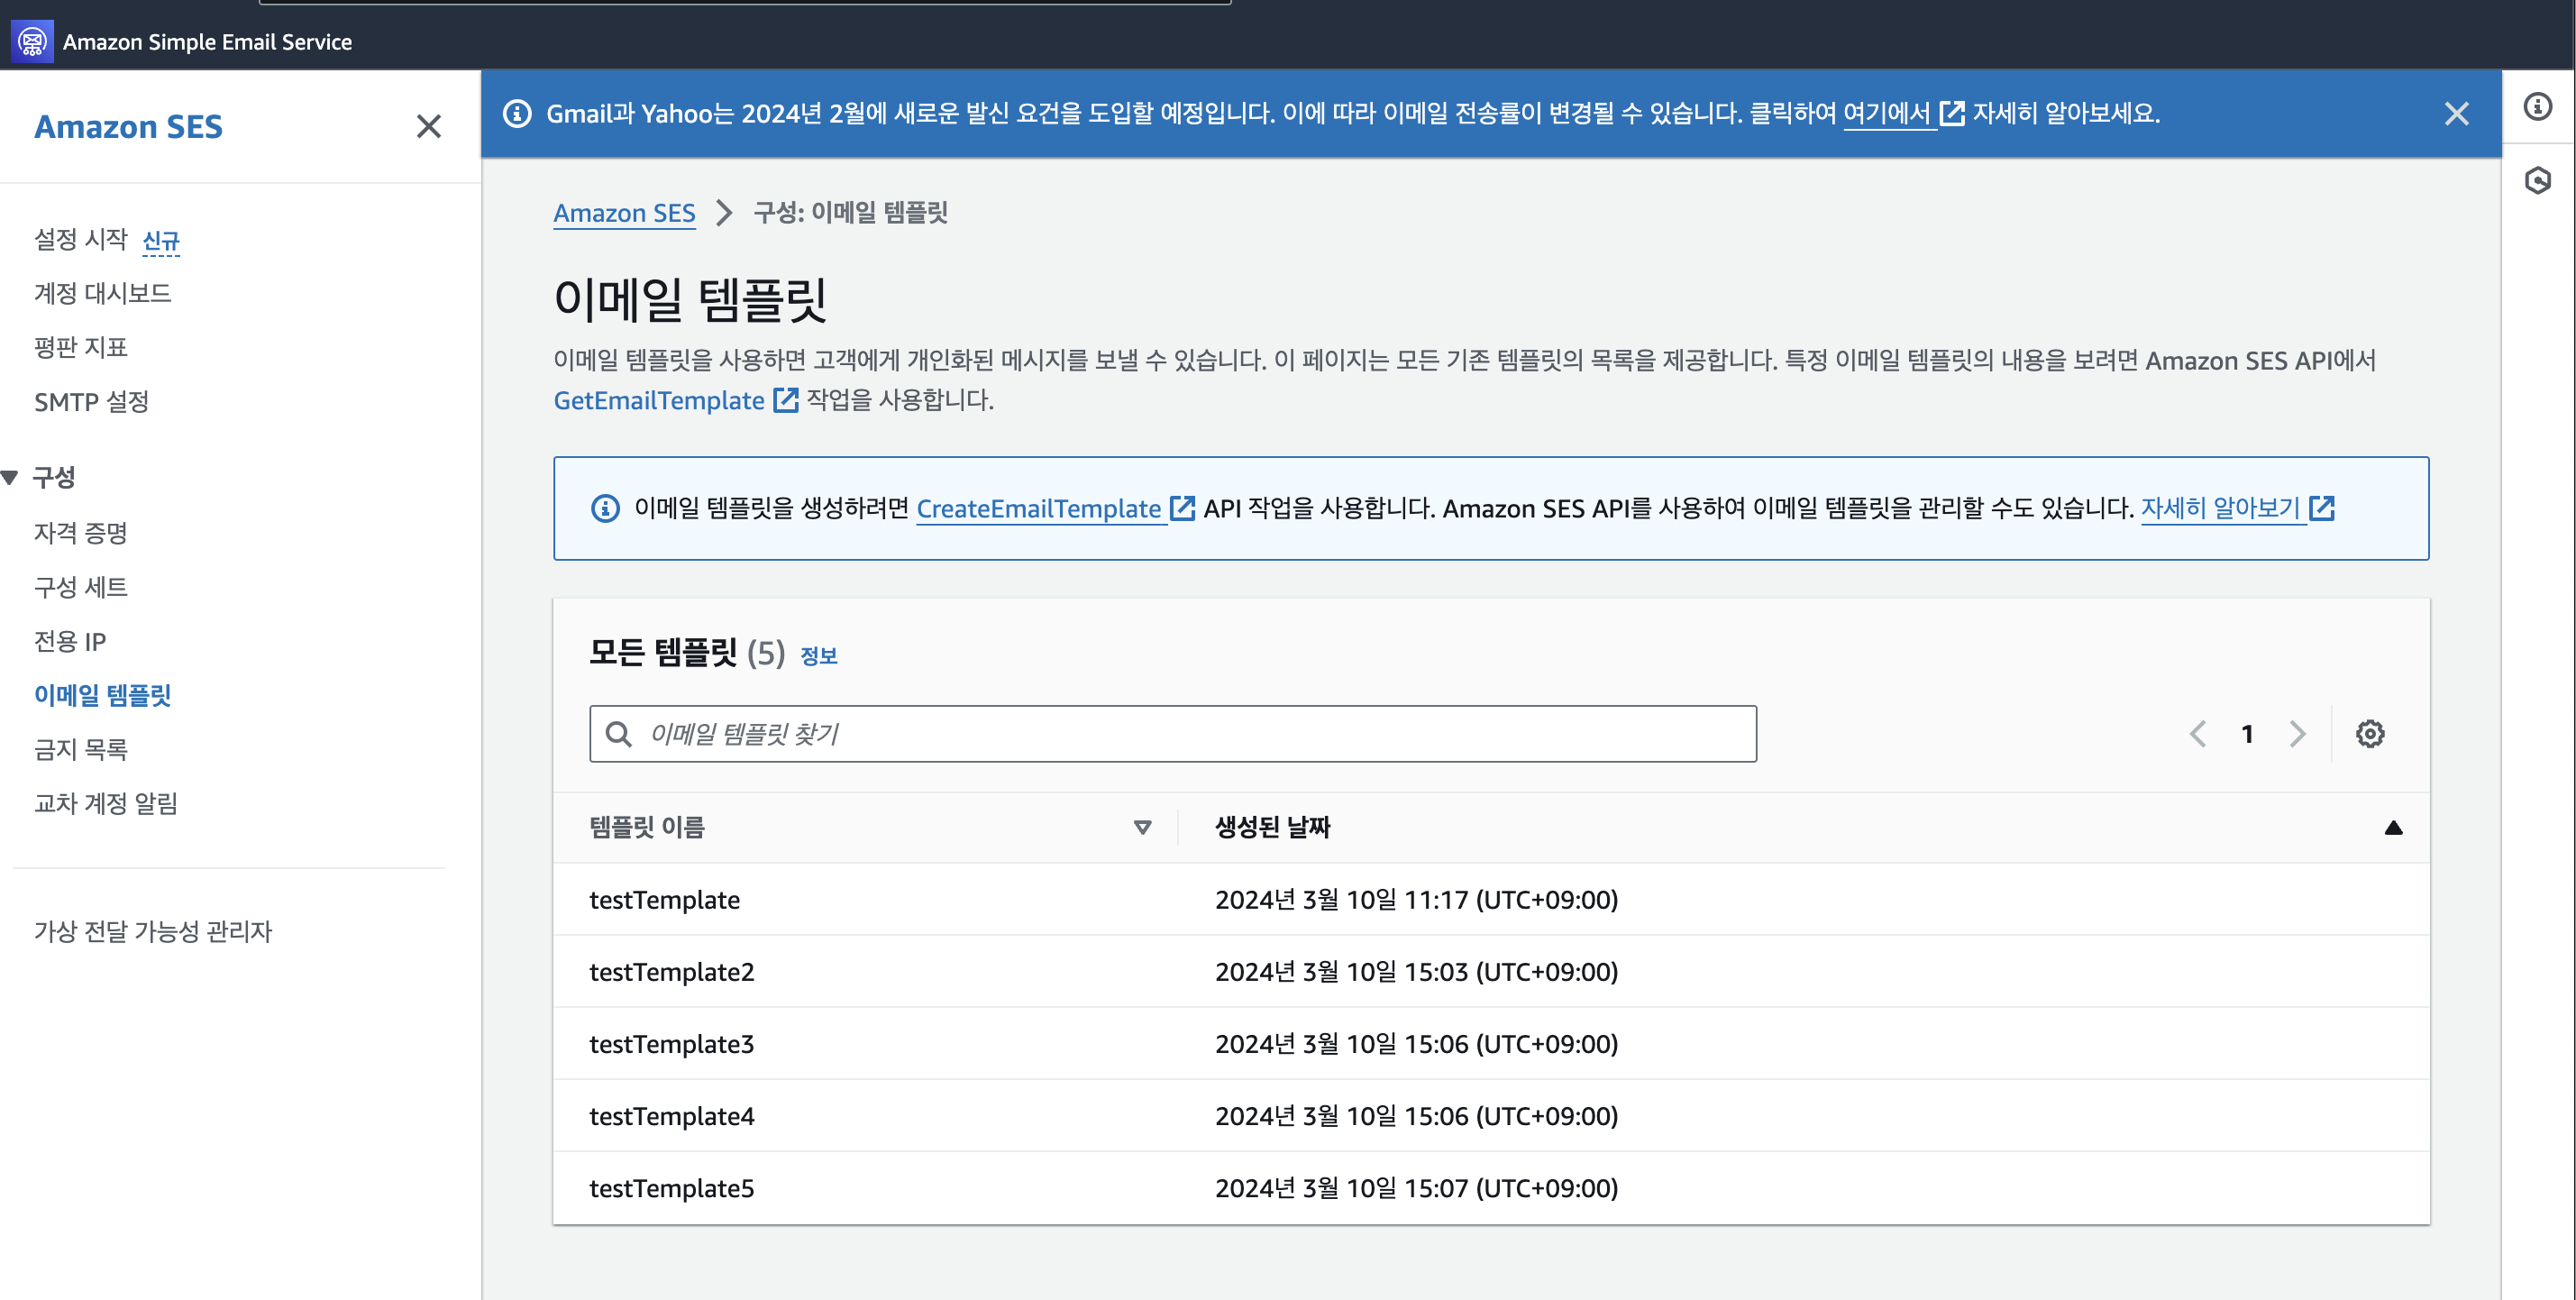Click date '2024년 3월 10일 11:17 (UTC+09:00)'
The width and height of the screenshot is (2576, 1300).
coord(1416,899)
